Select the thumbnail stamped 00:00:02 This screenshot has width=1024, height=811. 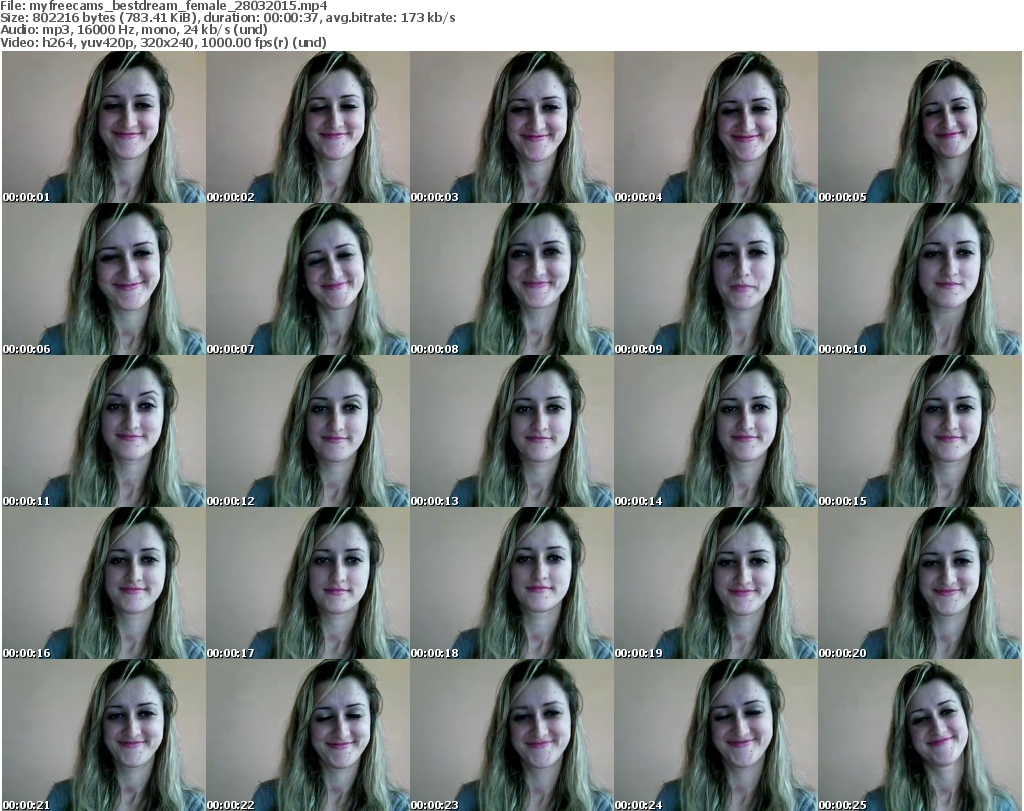click(x=308, y=127)
